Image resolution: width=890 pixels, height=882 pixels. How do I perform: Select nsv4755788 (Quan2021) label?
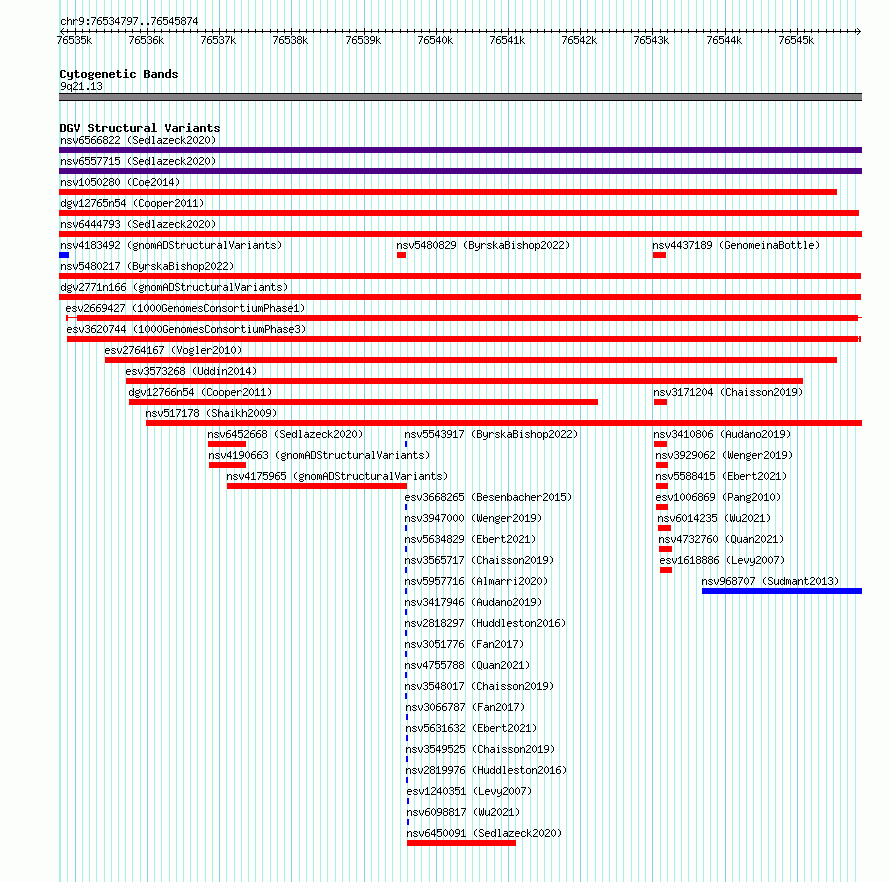click(467, 665)
